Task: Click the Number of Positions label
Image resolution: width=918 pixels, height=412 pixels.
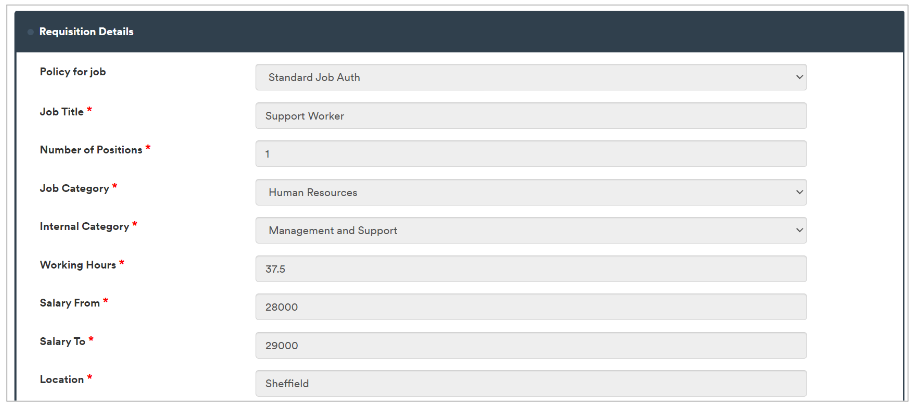Action: coord(90,150)
